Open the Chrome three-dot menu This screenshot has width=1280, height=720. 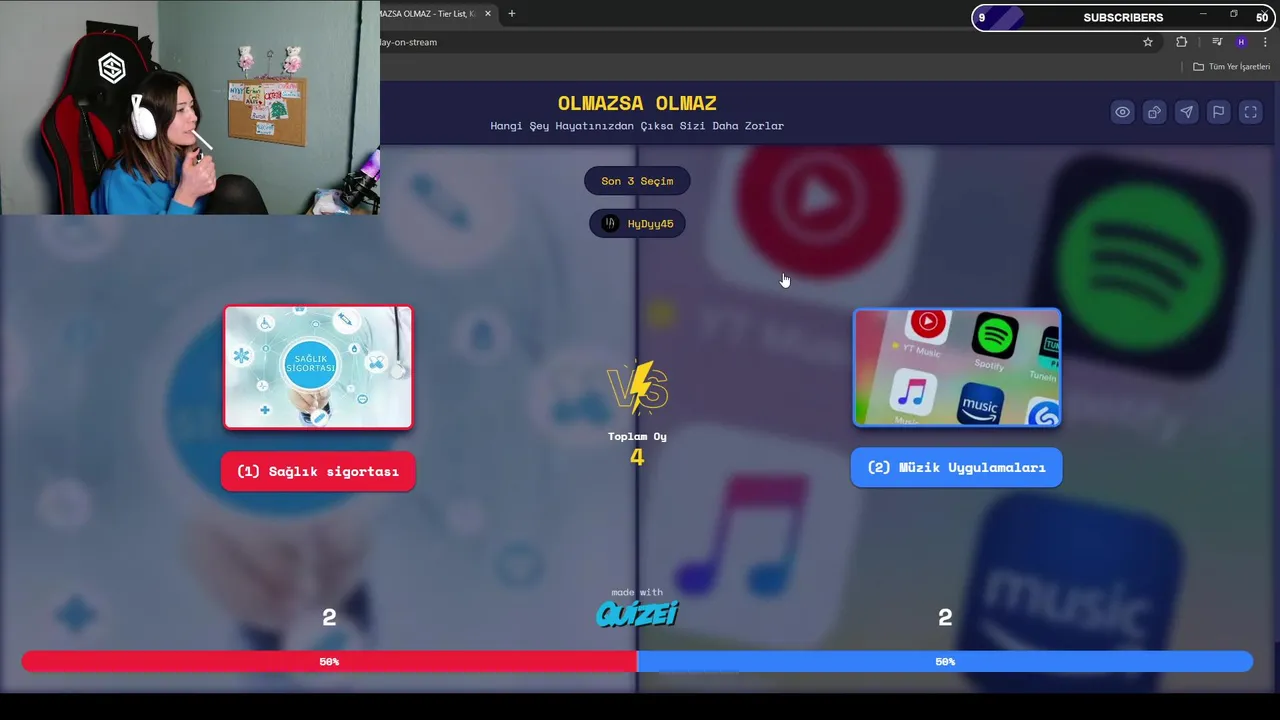pos(1265,42)
